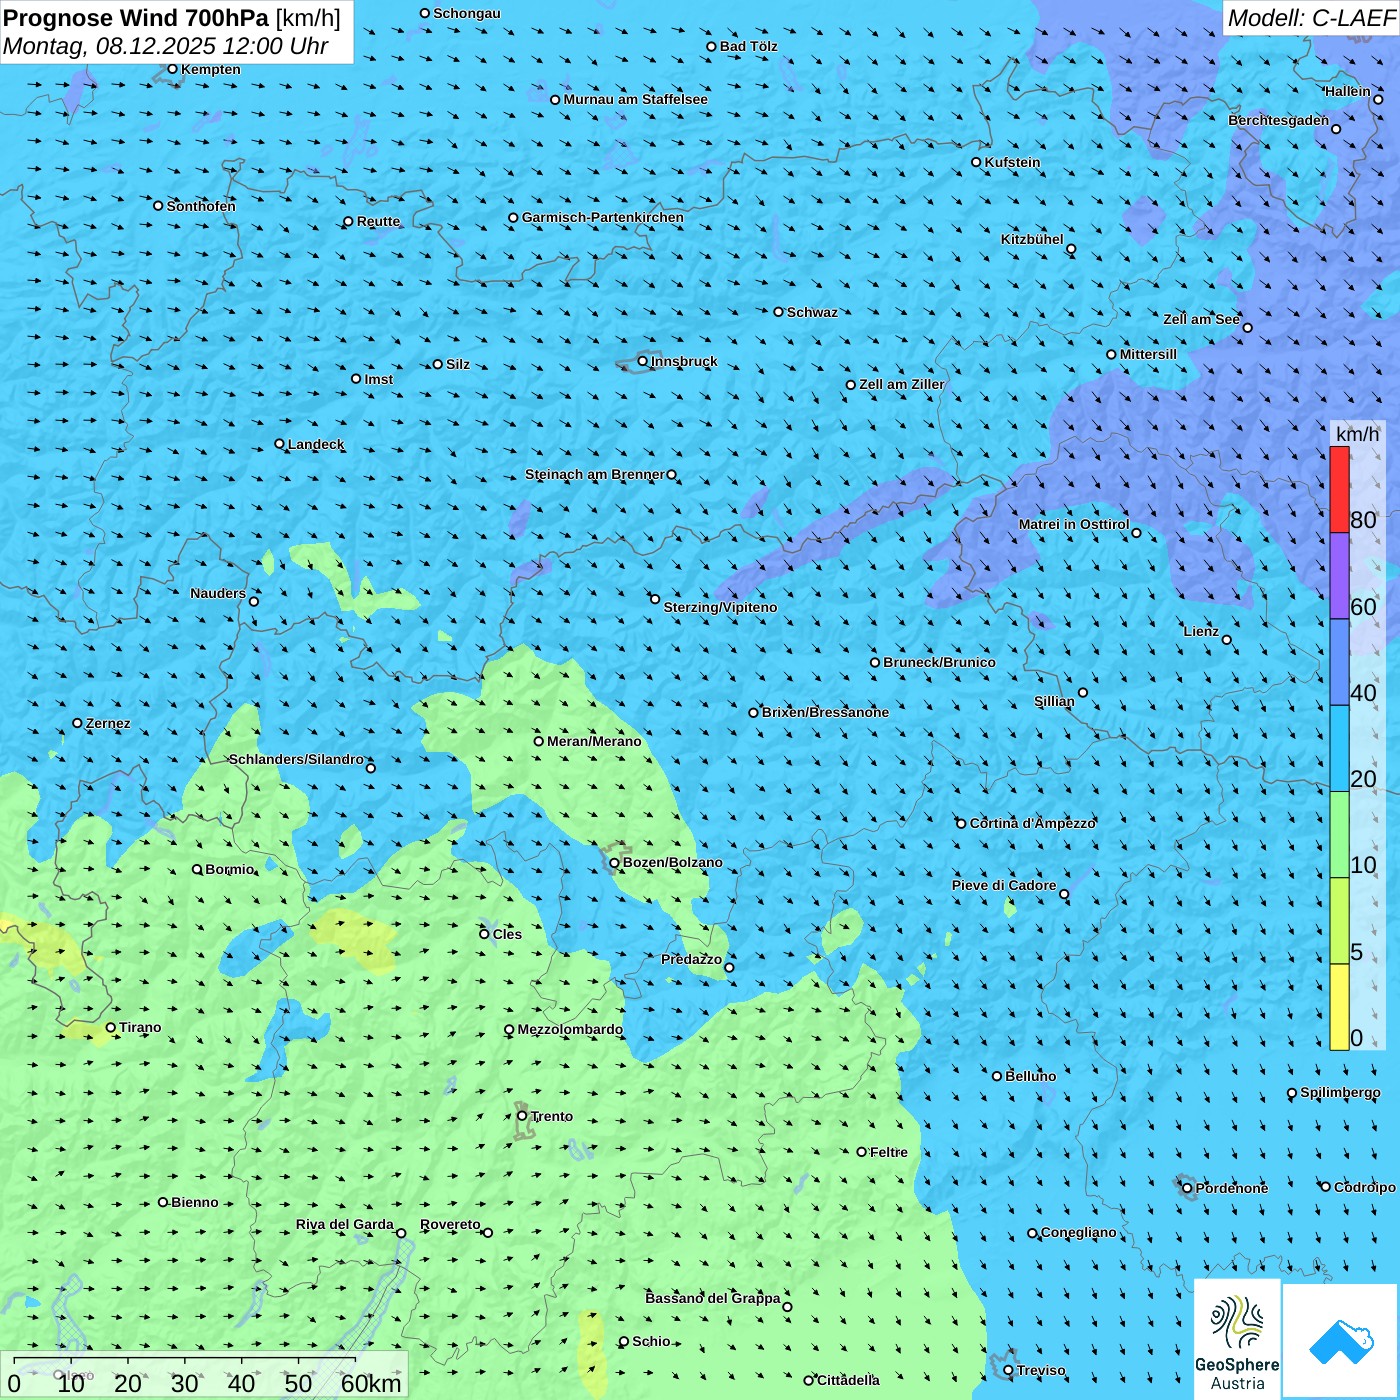Image resolution: width=1400 pixels, height=1400 pixels.
Task: Click the Bassano del Grappa label
Action: pos(713,1298)
